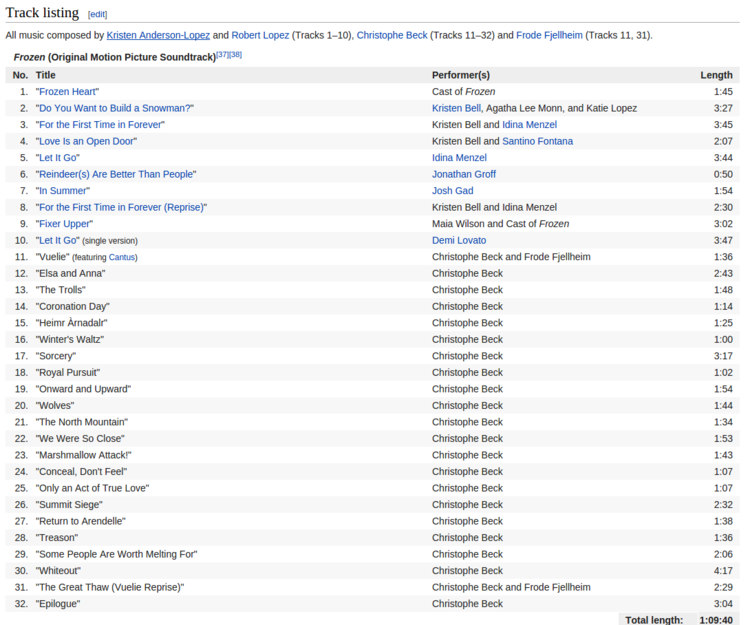750x625 pixels.
Task: Click the "The North Mountain" track title
Action: (x=82, y=422)
